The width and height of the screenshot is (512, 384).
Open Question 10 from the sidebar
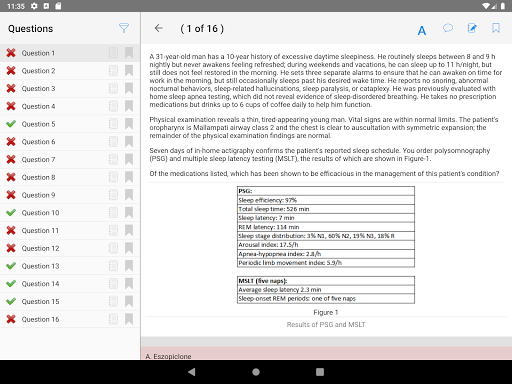point(70,213)
